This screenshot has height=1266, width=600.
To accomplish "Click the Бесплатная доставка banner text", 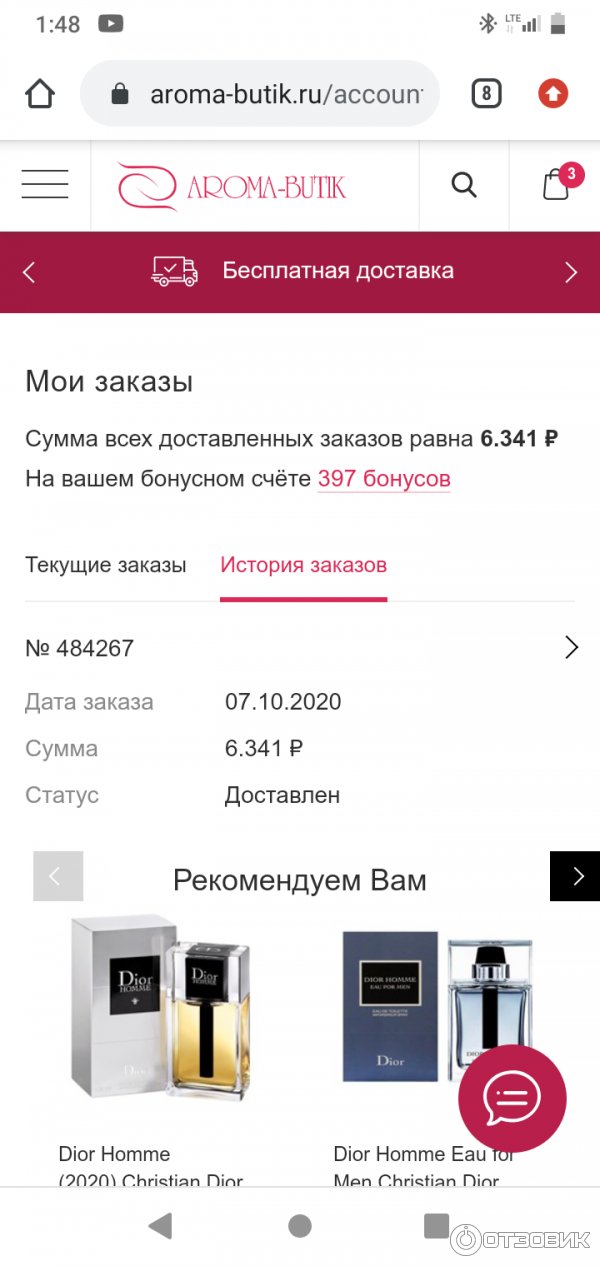I will [338, 271].
